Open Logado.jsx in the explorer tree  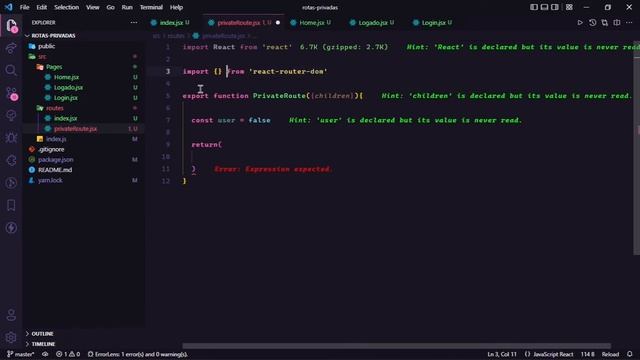point(68,87)
